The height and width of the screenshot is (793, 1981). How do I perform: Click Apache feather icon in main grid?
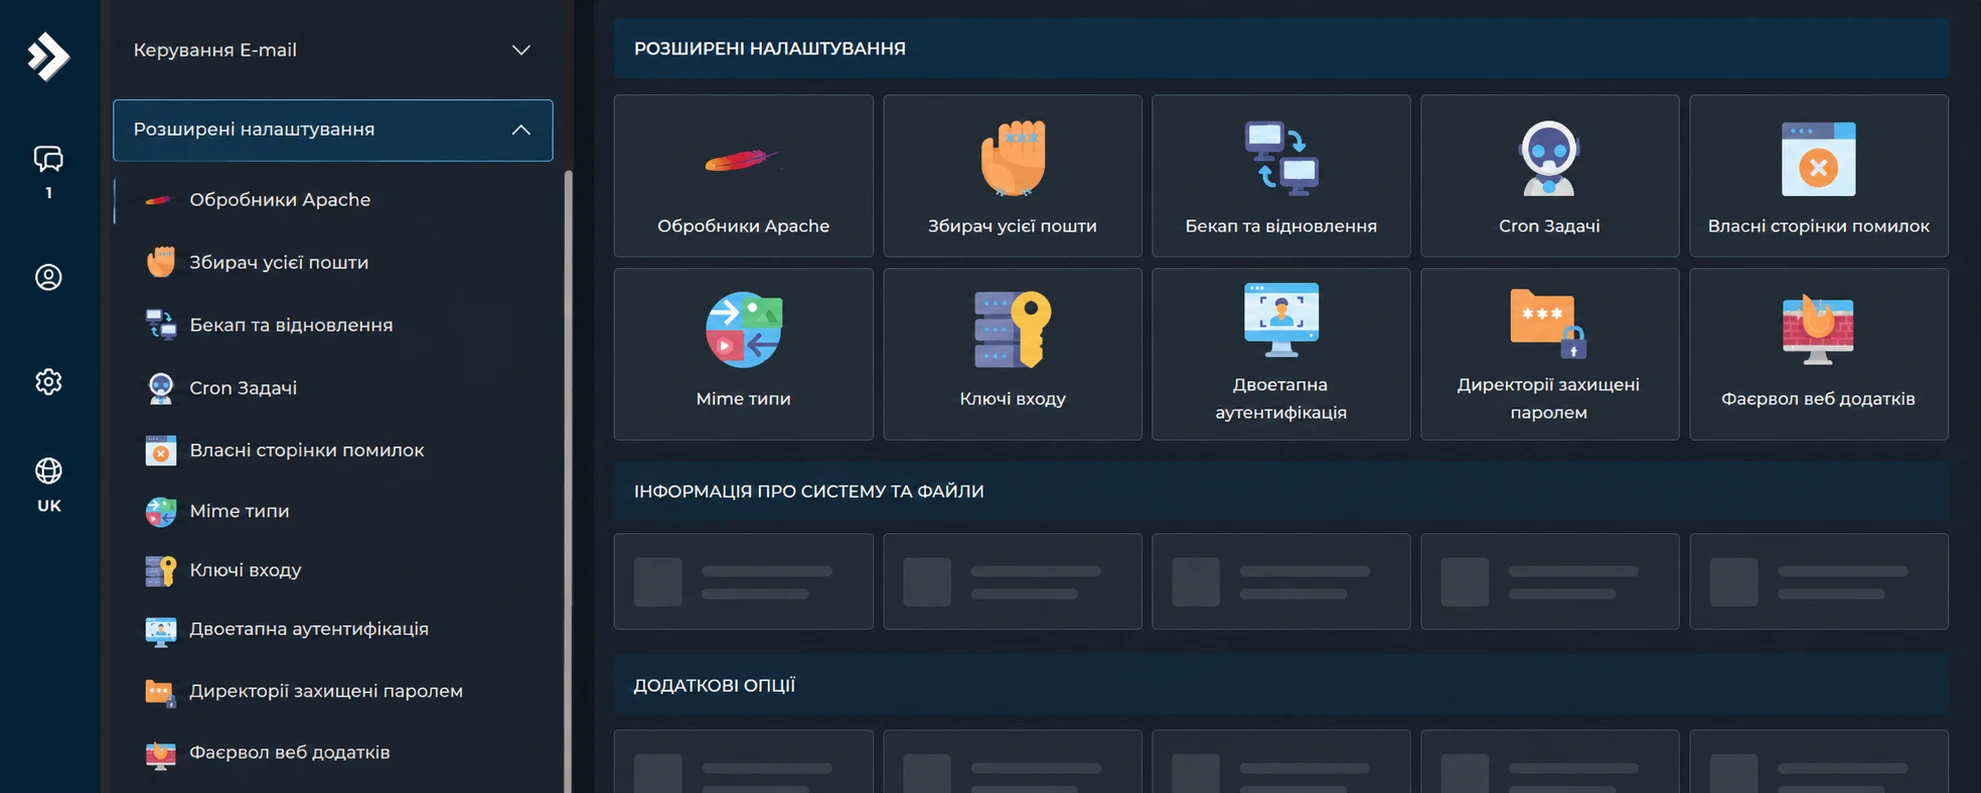741,160
